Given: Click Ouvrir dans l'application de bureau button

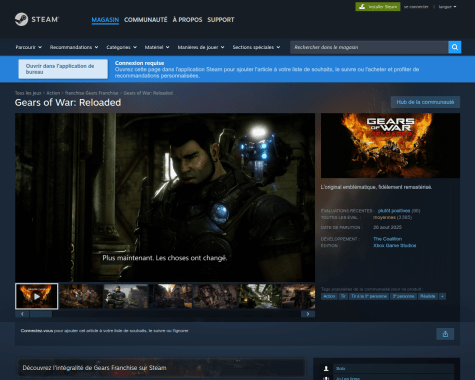Looking at the screenshot, I should pos(63,69).
